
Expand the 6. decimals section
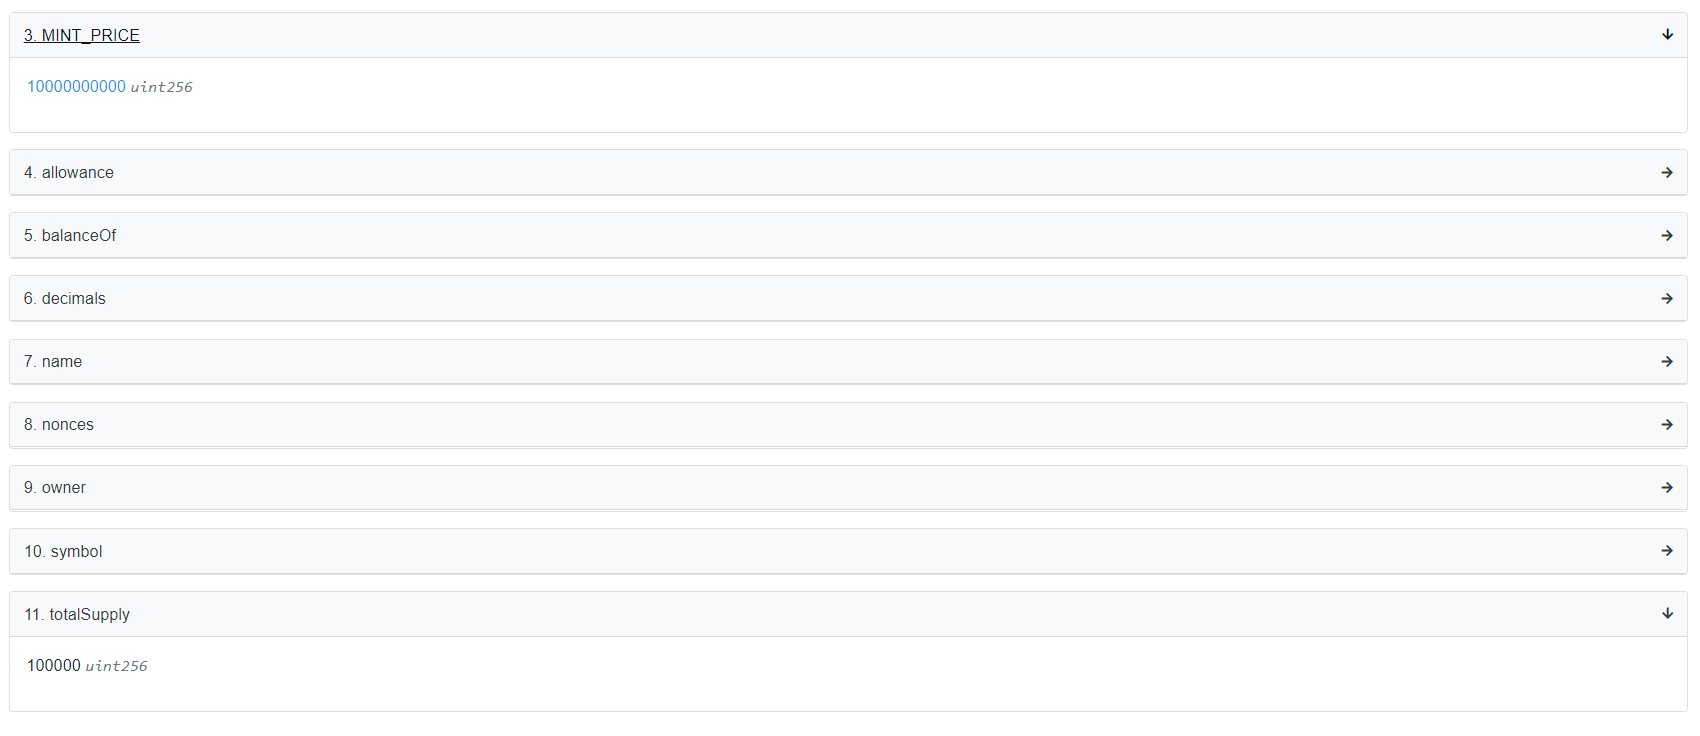coord(65,299)
